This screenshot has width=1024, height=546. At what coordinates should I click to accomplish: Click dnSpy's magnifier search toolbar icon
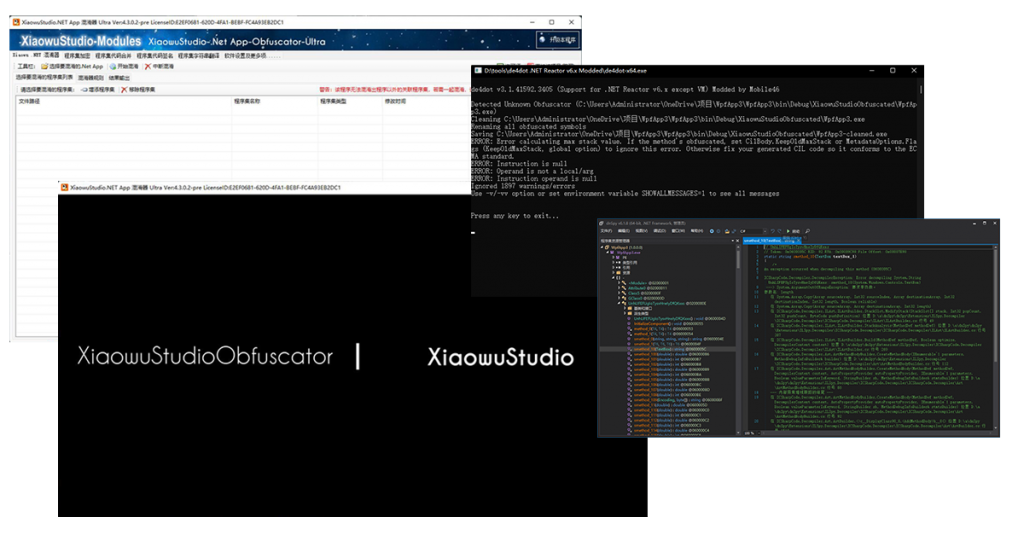coord(808,231)
